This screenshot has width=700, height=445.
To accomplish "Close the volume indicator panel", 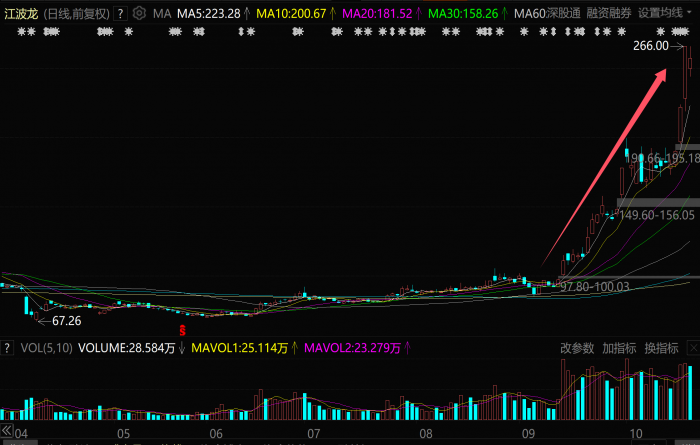I will click(x=690, y=348).
